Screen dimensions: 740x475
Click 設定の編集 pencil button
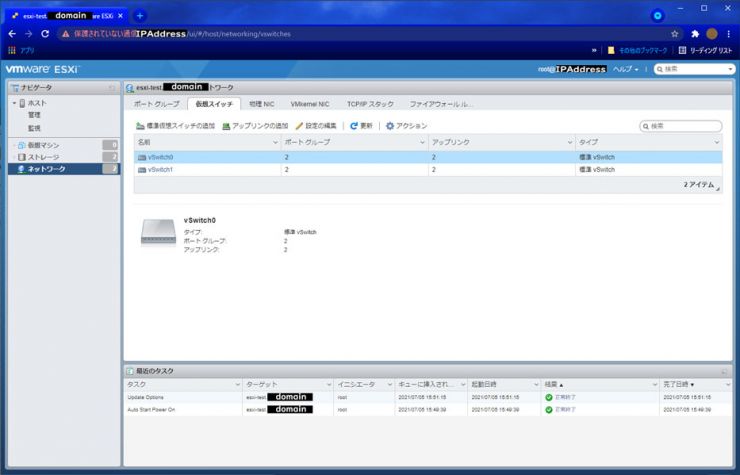click(x=316, y=126)
